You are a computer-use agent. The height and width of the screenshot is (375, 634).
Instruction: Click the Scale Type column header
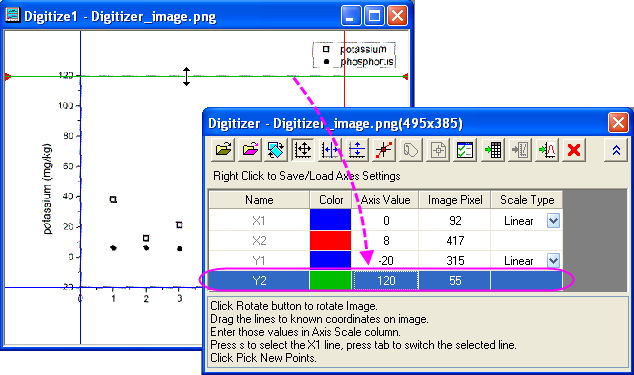tap(527, 199)
